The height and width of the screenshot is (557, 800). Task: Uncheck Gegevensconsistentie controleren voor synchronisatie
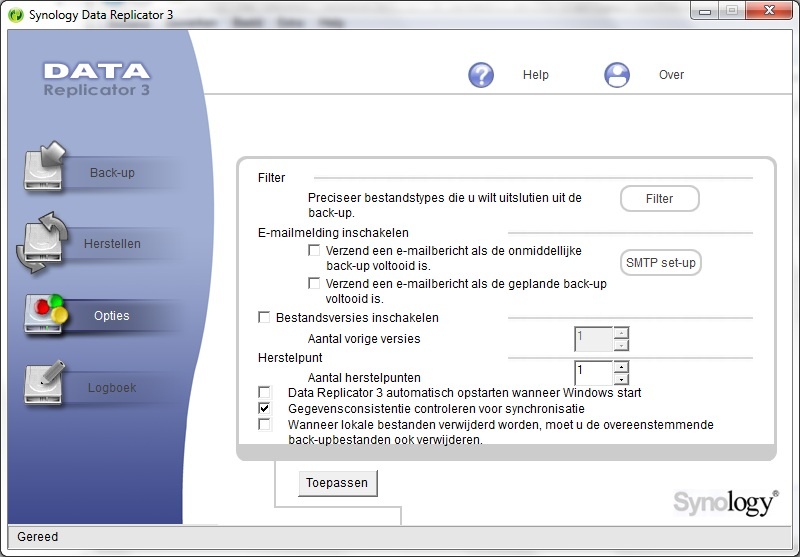pyautogui.click(x=264, y=408)
